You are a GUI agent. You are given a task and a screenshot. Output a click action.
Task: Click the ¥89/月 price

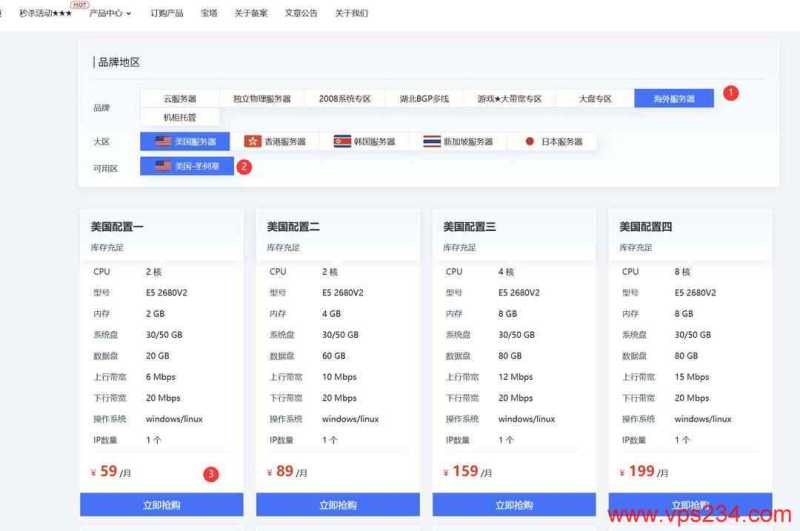coord(287,471)
